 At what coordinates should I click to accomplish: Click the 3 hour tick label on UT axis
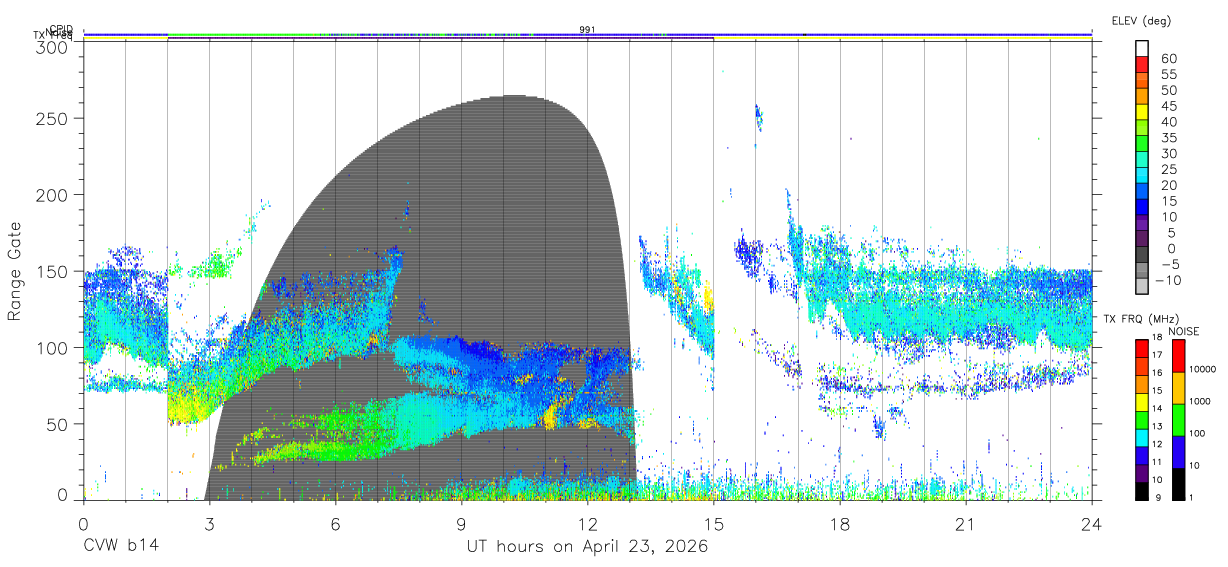[209, 523]
